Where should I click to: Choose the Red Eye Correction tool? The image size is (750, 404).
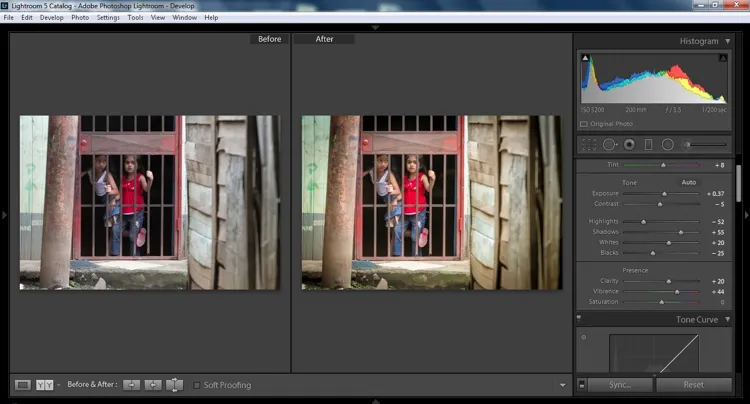[x=629, y=145]
